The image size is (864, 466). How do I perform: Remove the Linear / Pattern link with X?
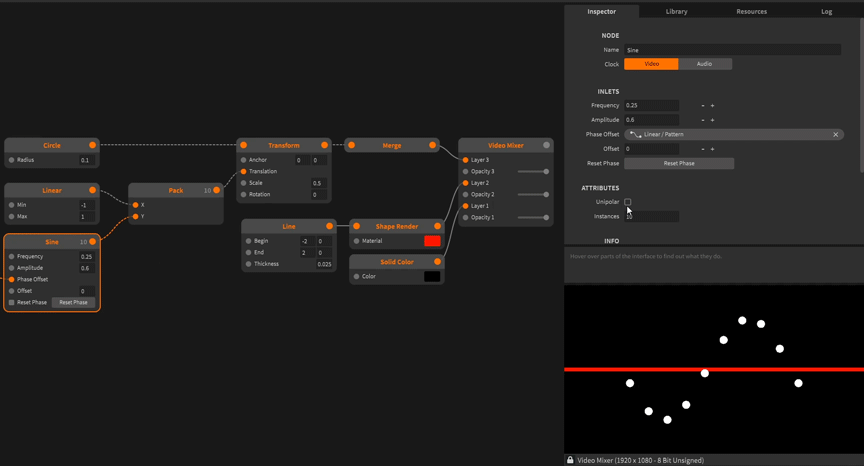point(835,134)
